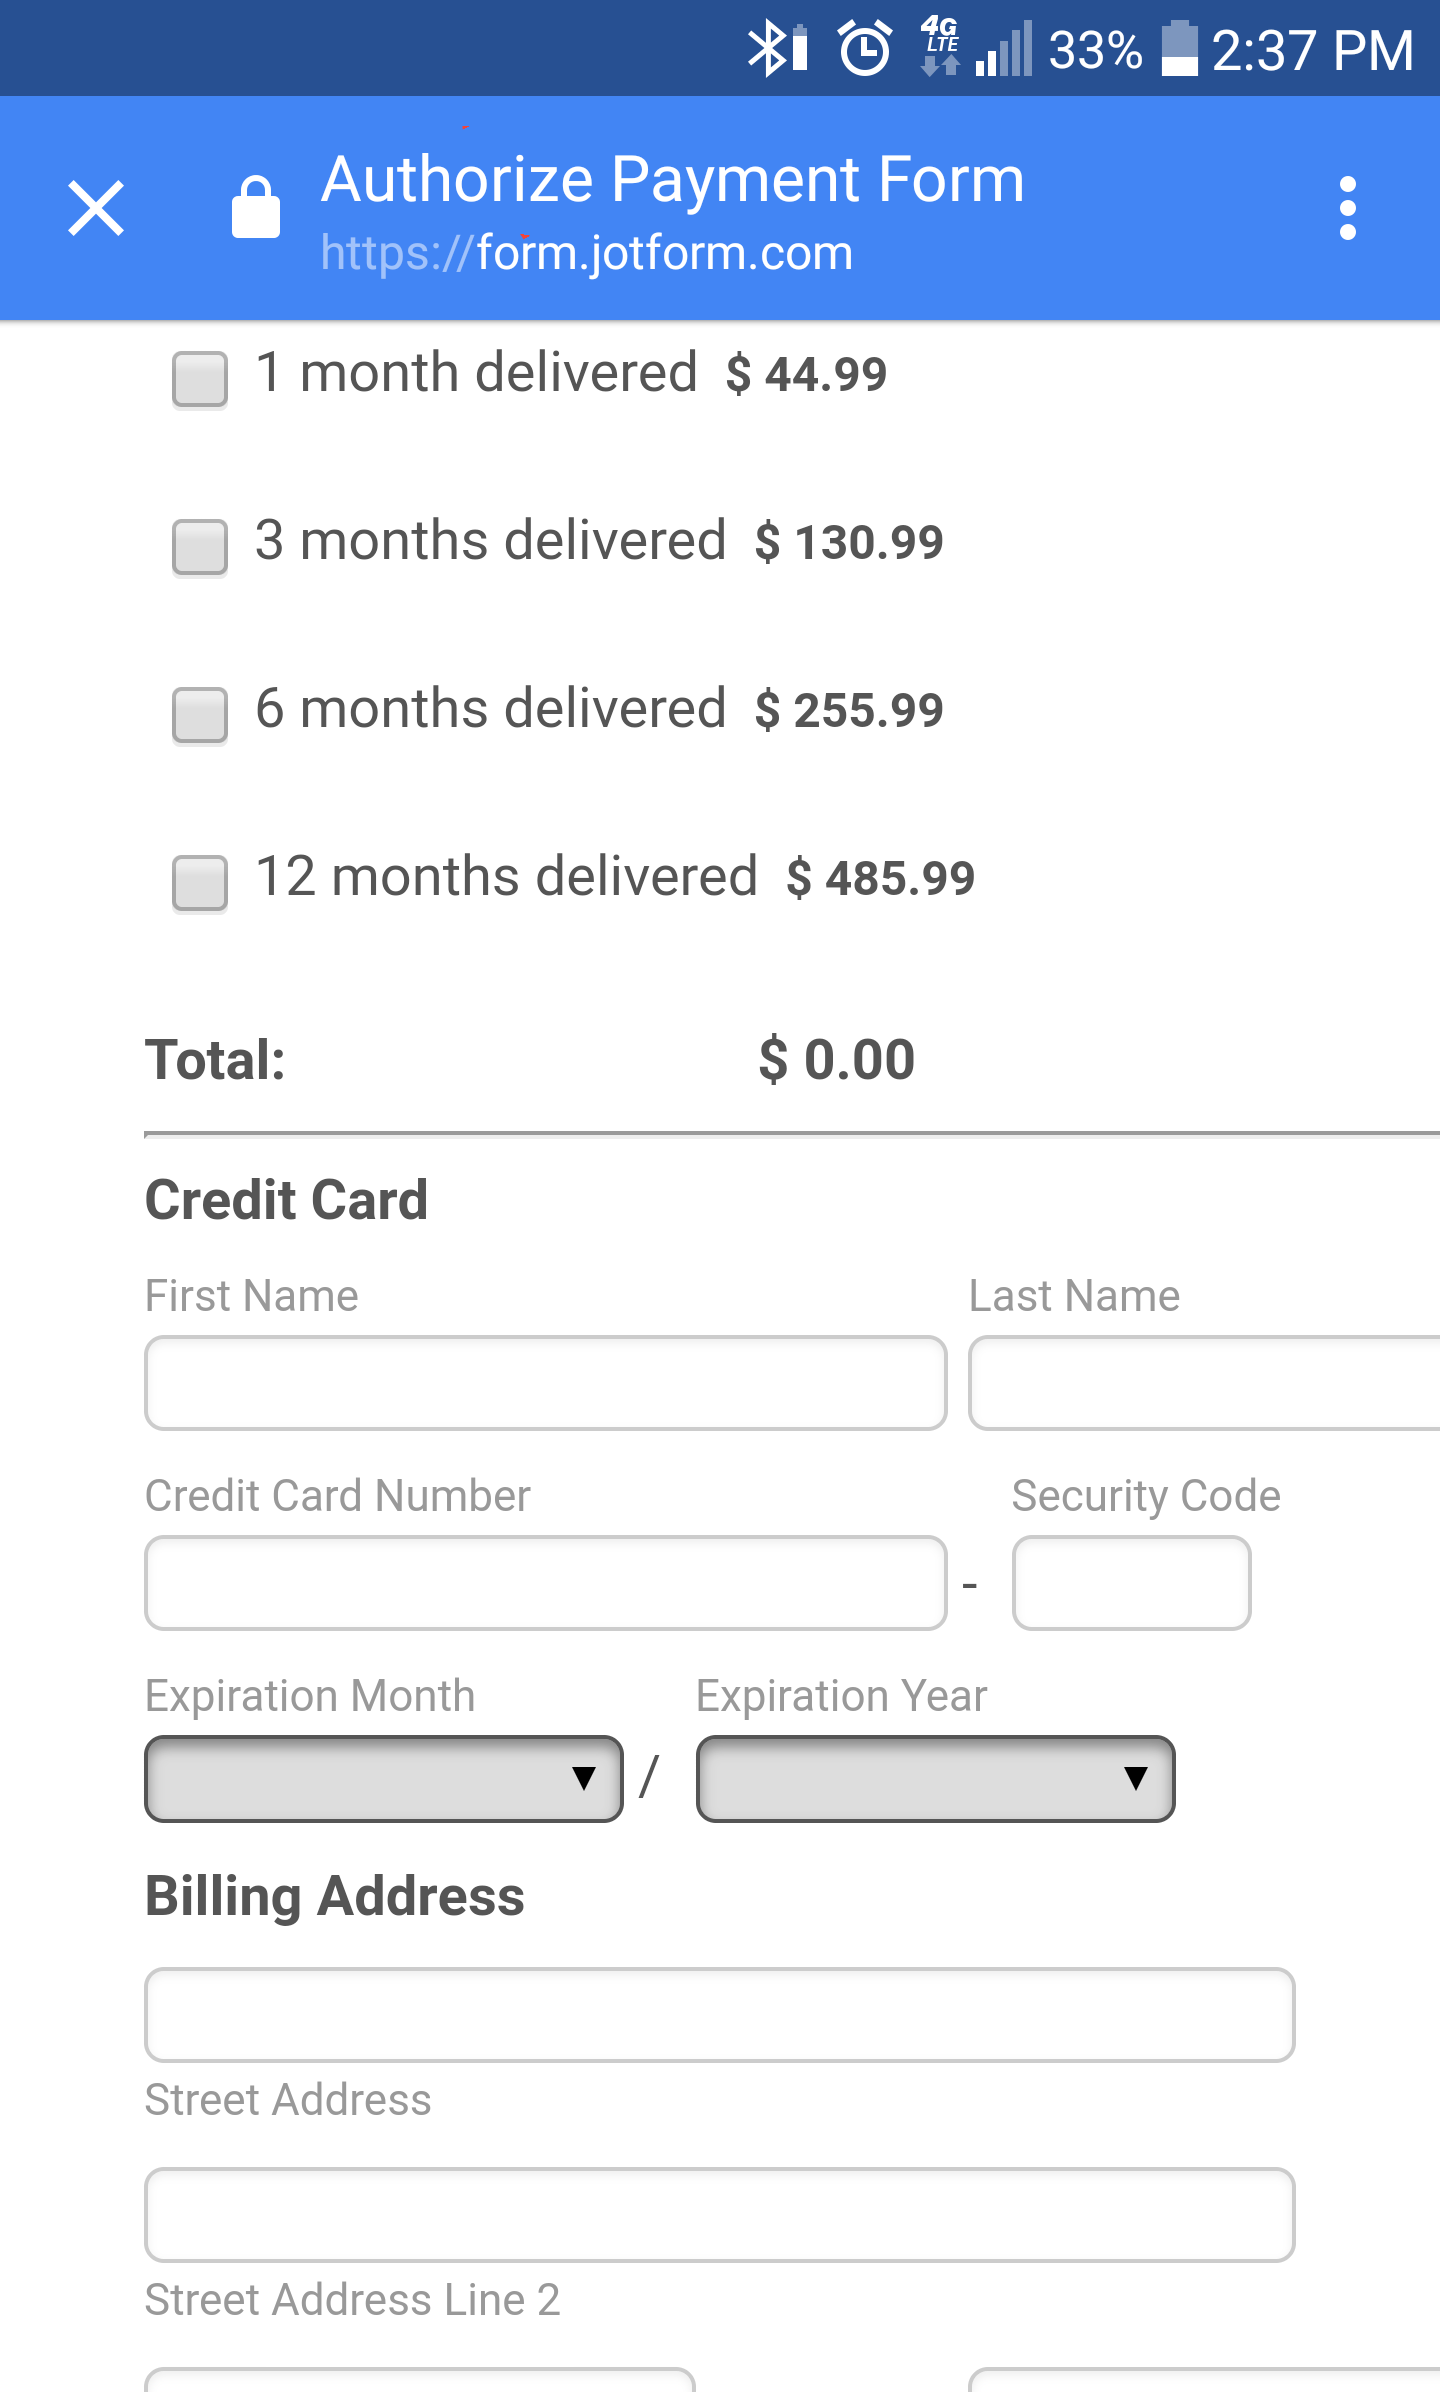Screen dimensions: 1440x2392
Task: Tap the secure lock icon
Action: [x=256, y=208]
